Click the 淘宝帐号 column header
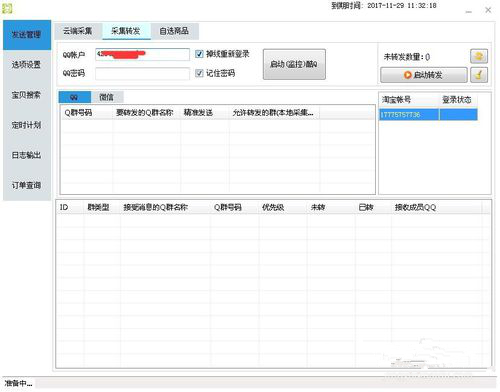This screenshot has width=500, height=392. pos(409,100)
